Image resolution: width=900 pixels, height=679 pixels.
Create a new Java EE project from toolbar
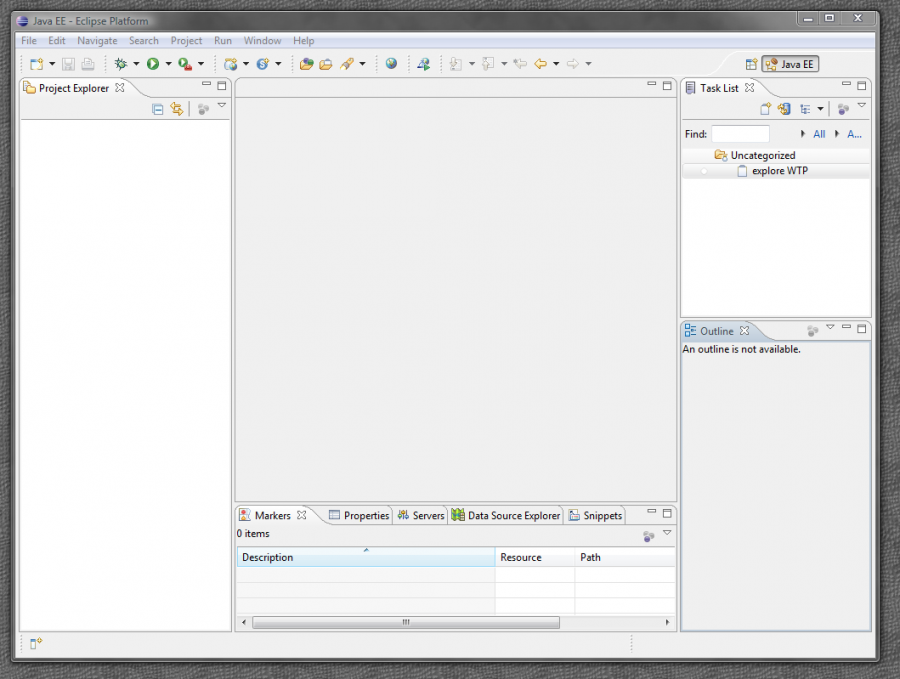(x=234, y=63)
